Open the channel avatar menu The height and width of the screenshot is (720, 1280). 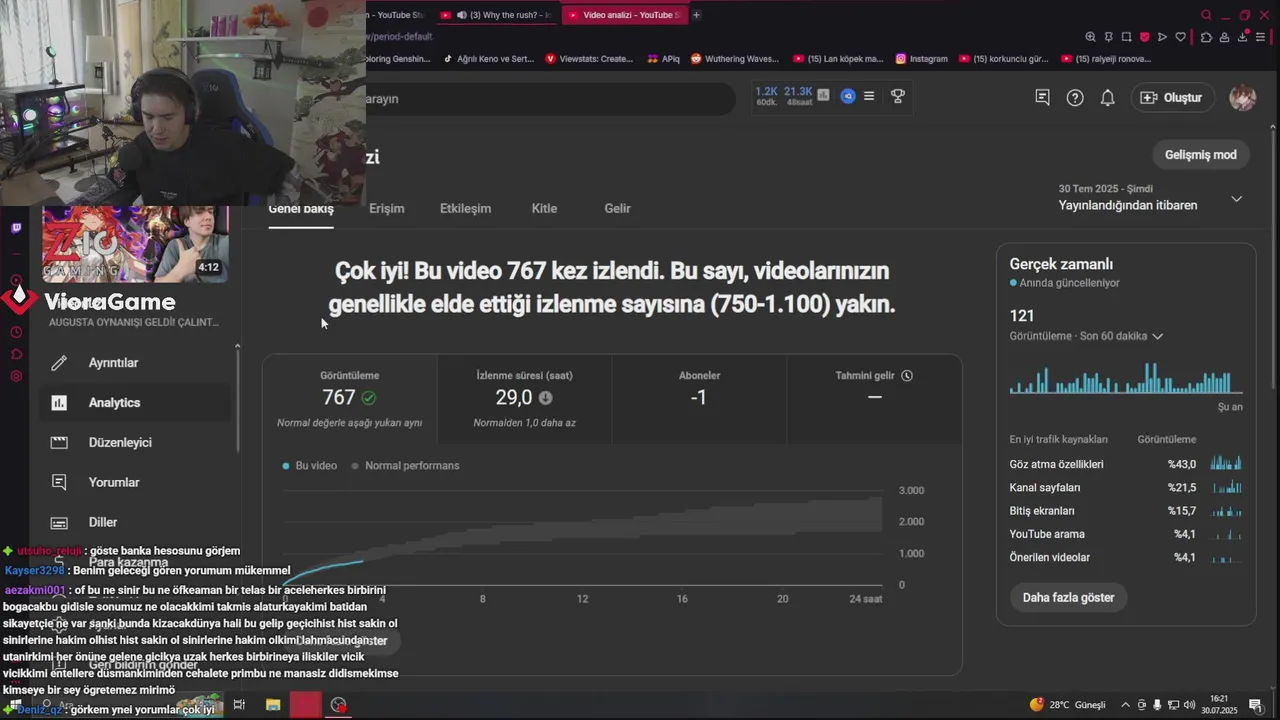click(x=1243, y=98)
